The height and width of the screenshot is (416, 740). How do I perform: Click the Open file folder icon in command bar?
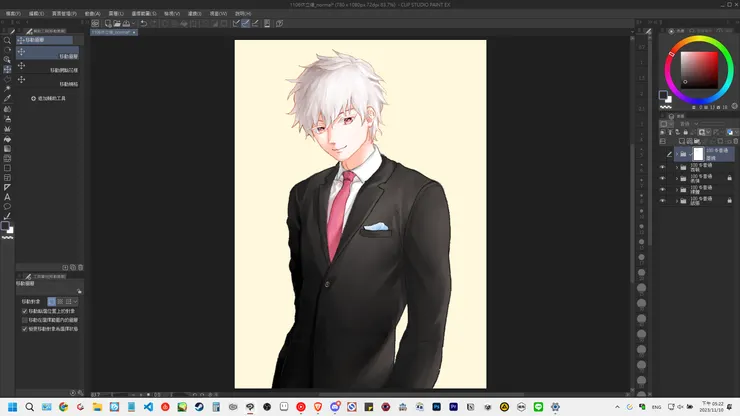point(117,23)
